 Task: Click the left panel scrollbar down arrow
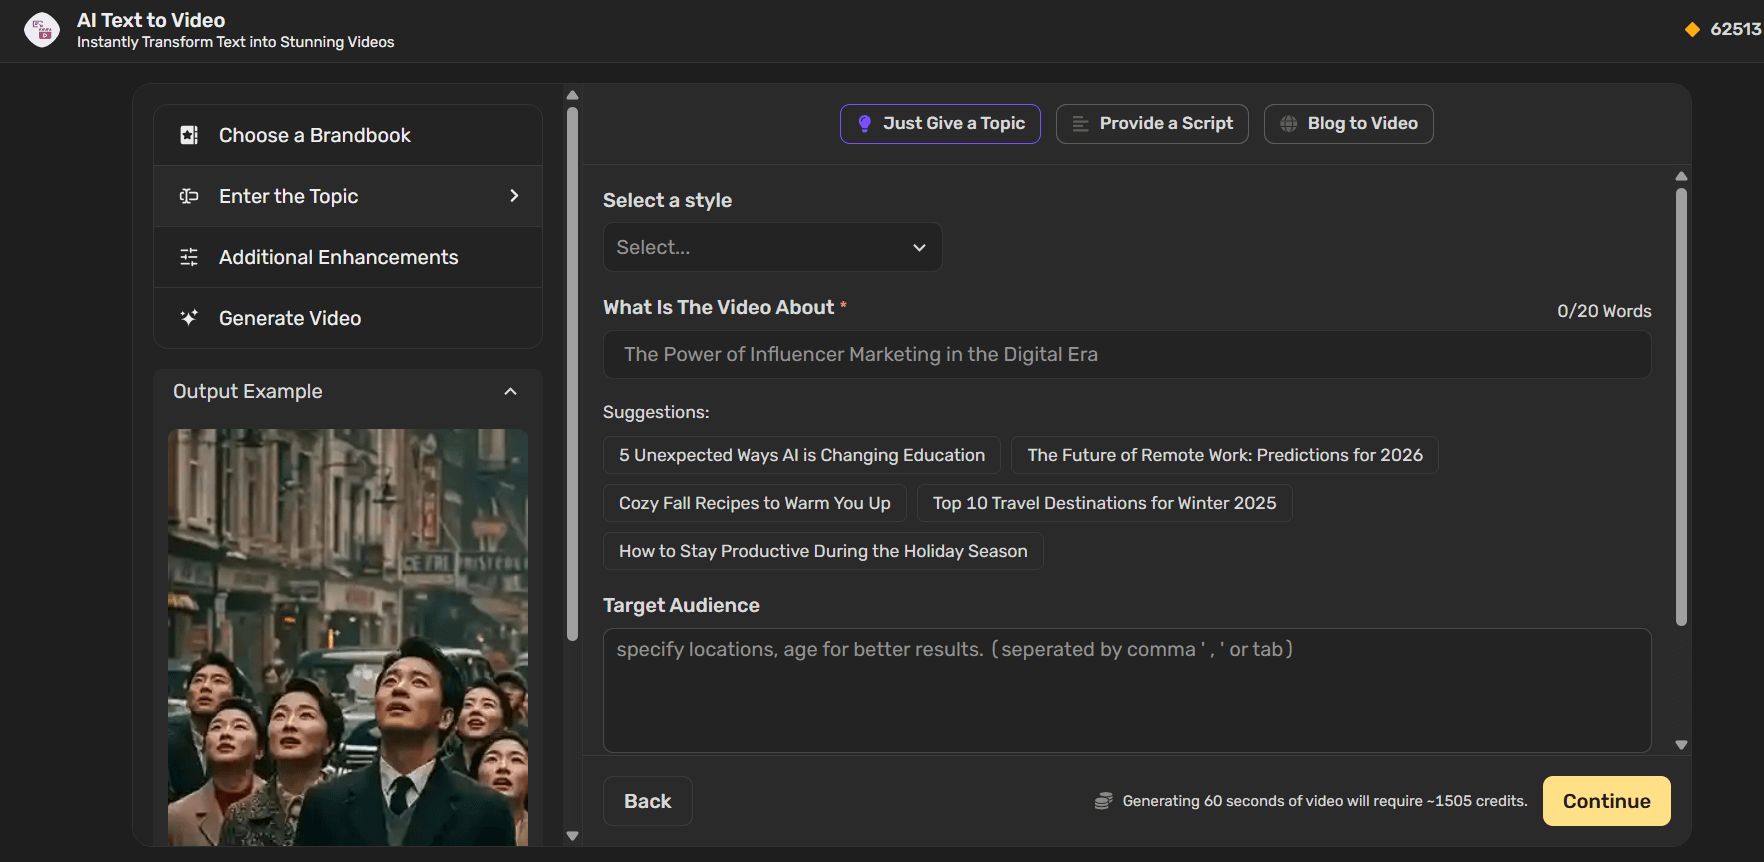tap(572, 836)
